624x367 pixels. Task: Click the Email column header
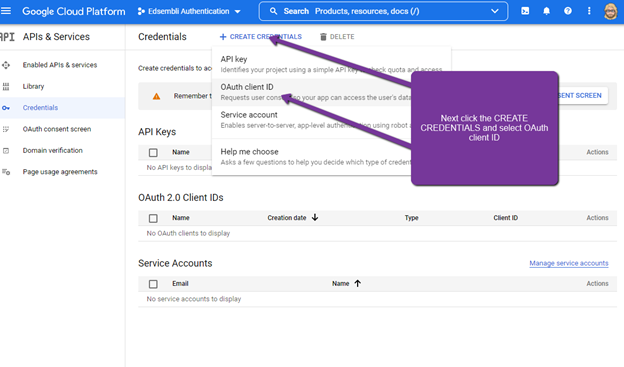click(x=180, y=283)
